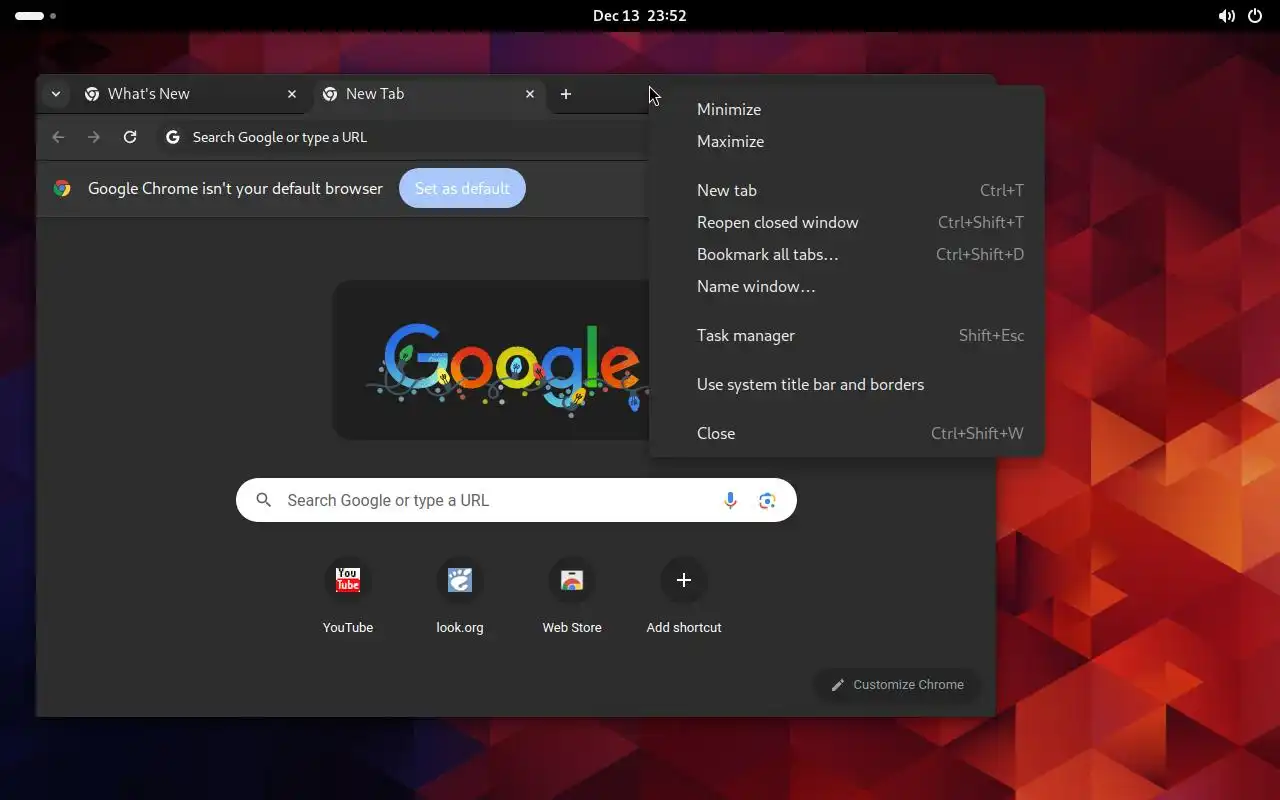Start voice search with microphone icon
Image resolution: width=1280 pixels, height=800 pixels.
(x=730, y=500)
